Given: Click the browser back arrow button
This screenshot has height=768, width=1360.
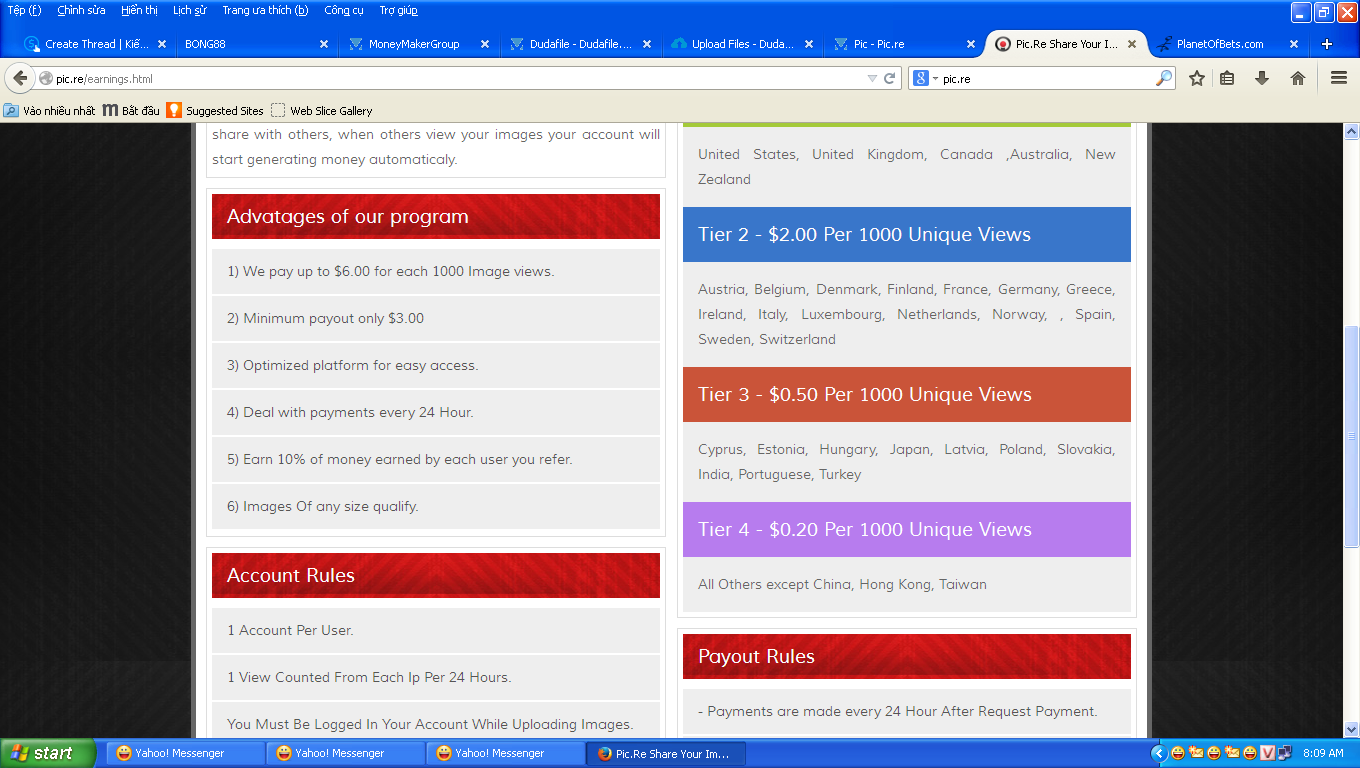Looking at the screenshot, I should pyautogui.click(x=20, y=78).
